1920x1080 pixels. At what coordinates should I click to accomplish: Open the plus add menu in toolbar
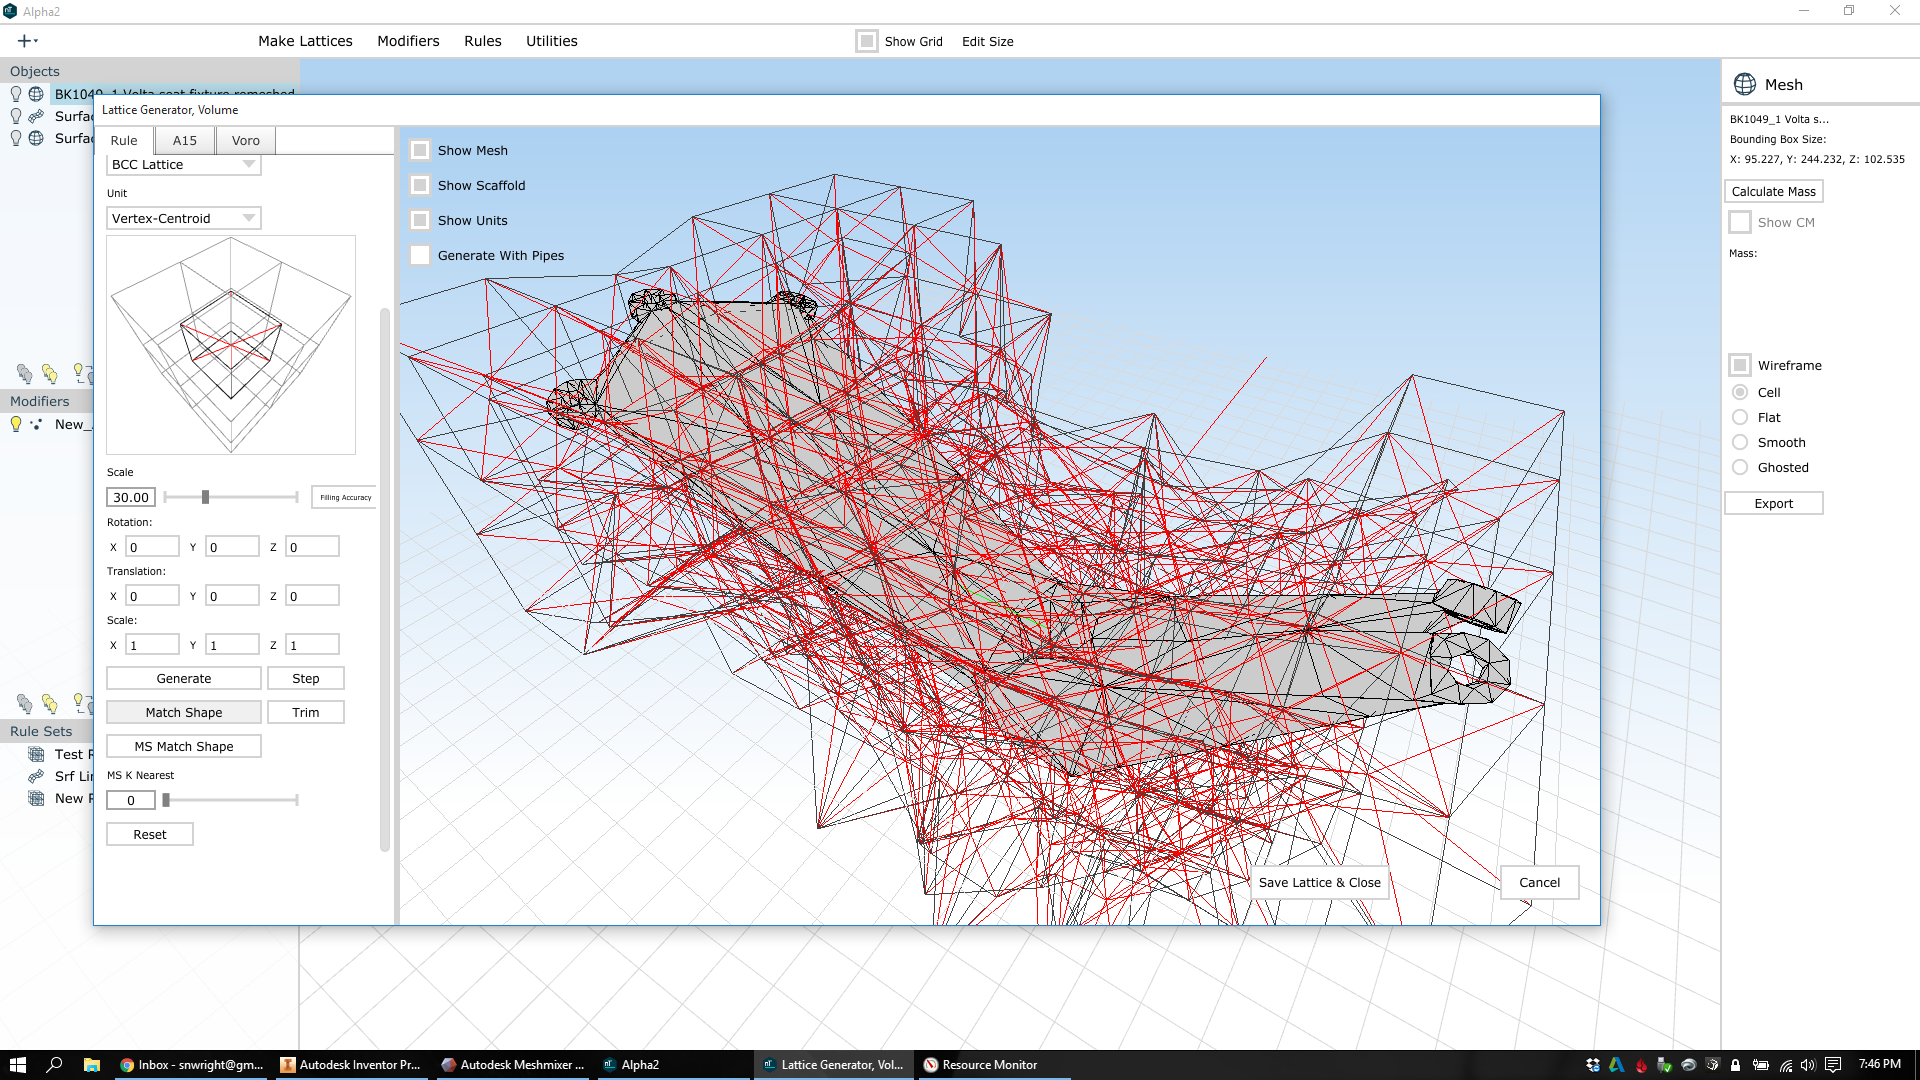tap(27, 41)
